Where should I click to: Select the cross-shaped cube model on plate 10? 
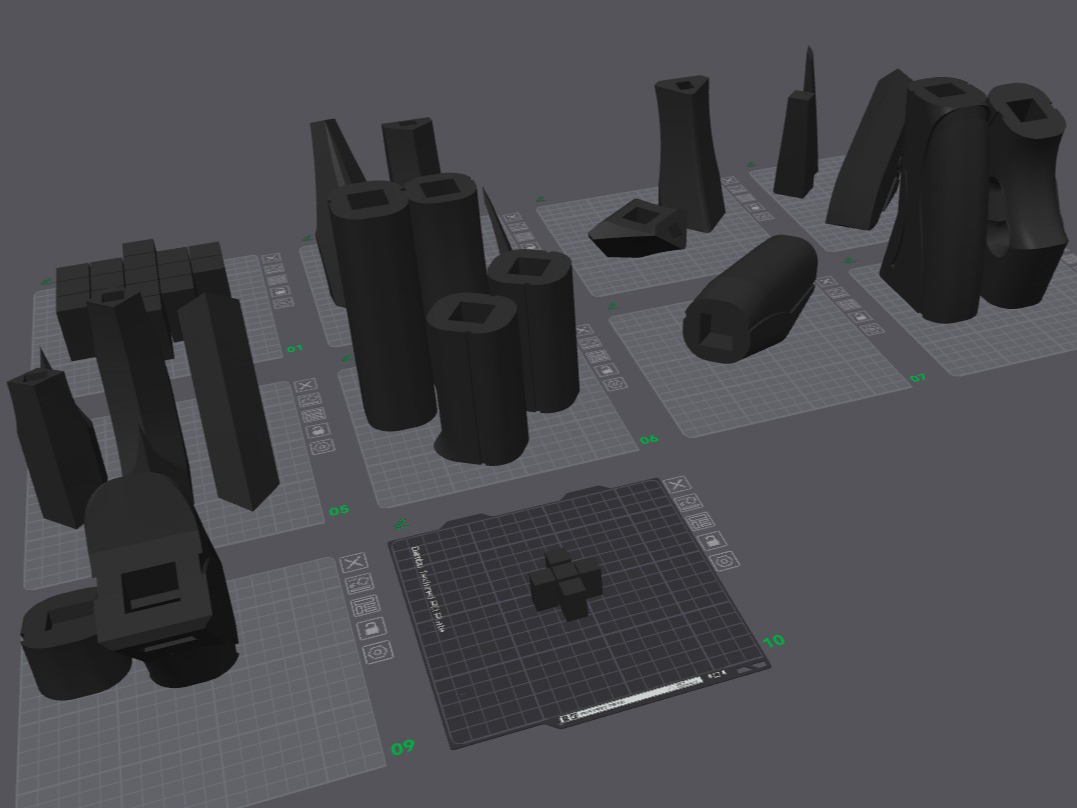tap(565, 585)
